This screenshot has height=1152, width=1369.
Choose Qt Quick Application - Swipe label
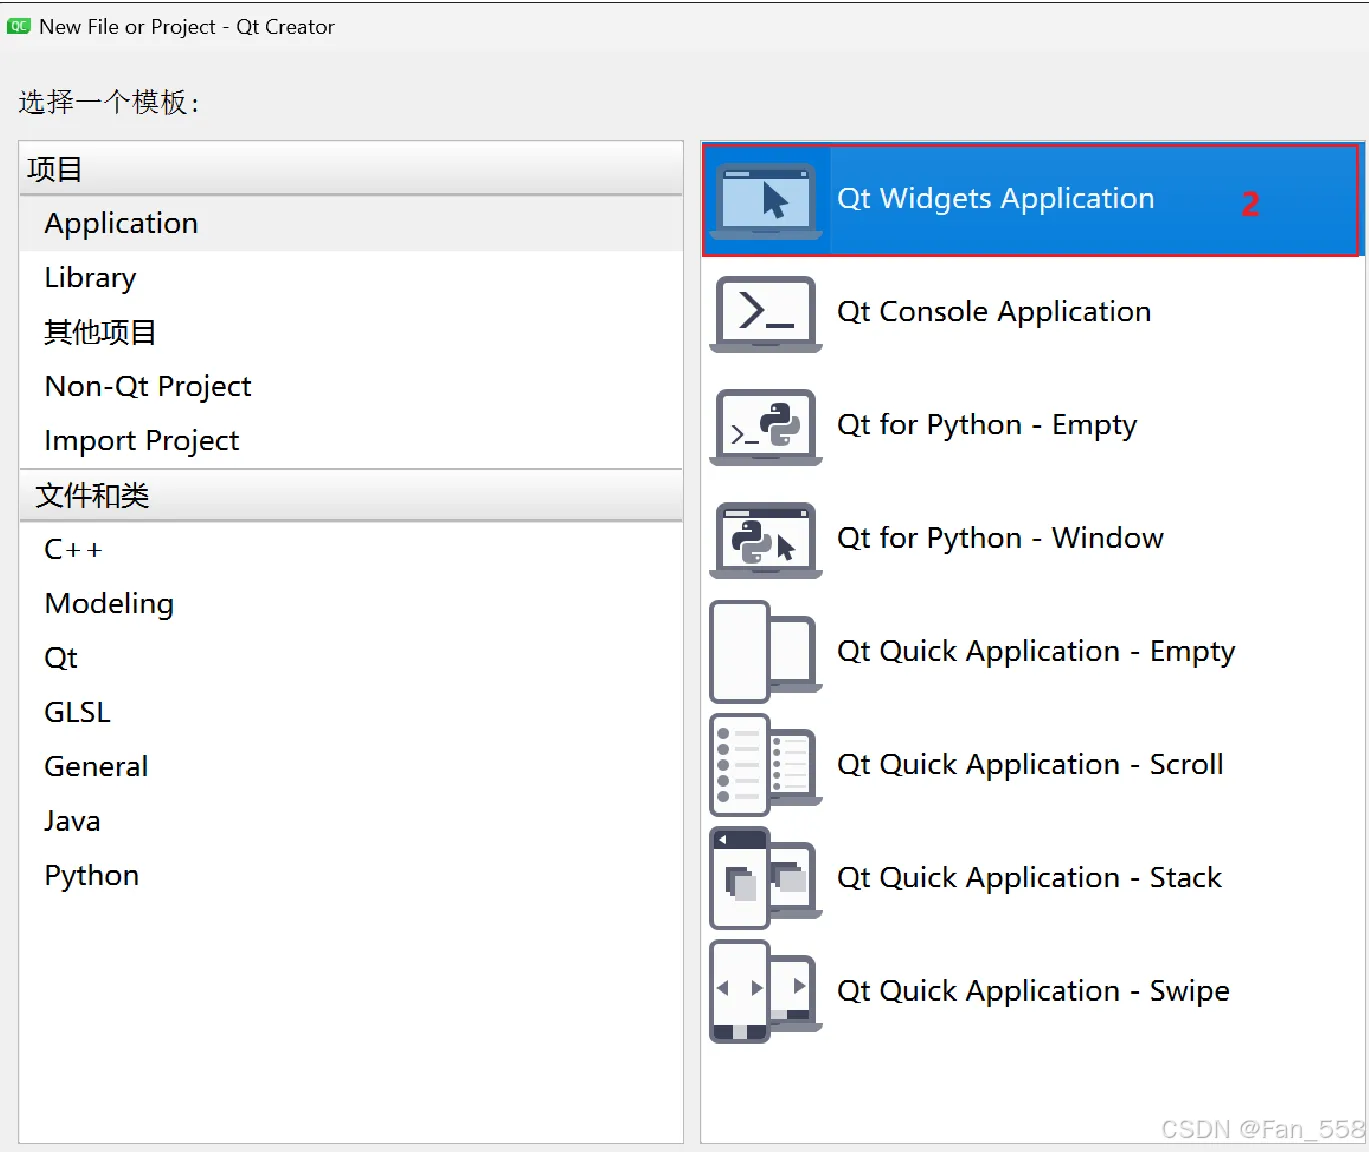(1033, 990)
